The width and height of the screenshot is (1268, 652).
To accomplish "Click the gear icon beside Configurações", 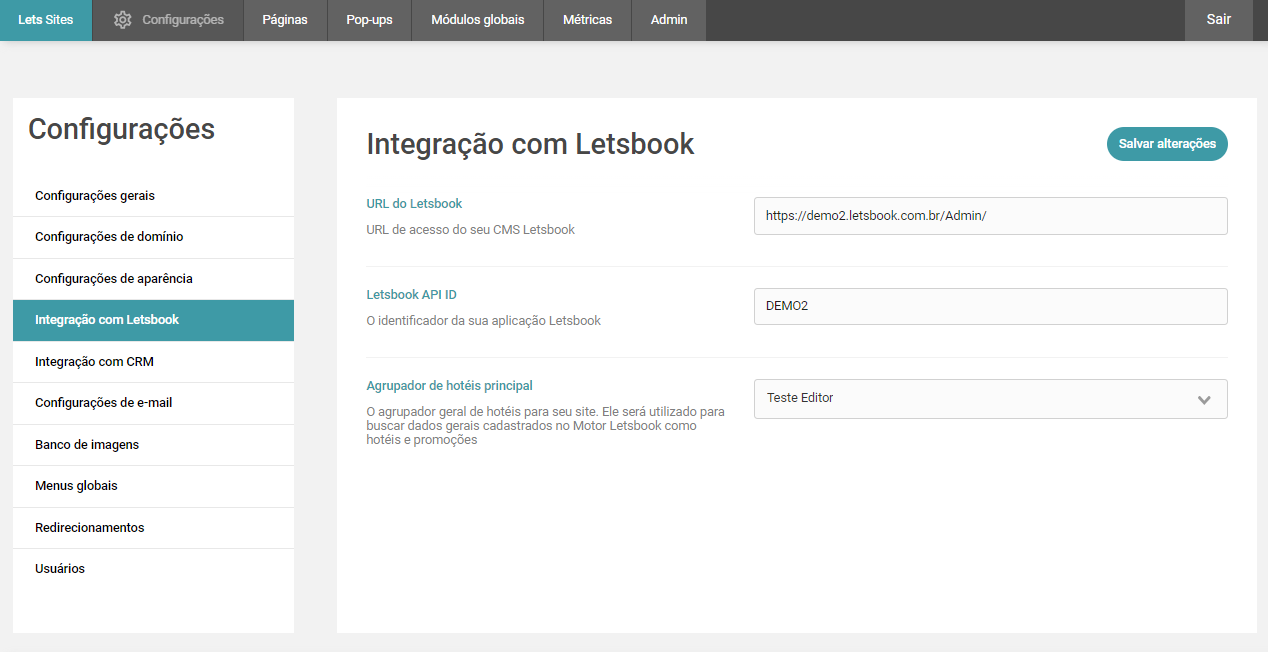I will tap(123, 20).
